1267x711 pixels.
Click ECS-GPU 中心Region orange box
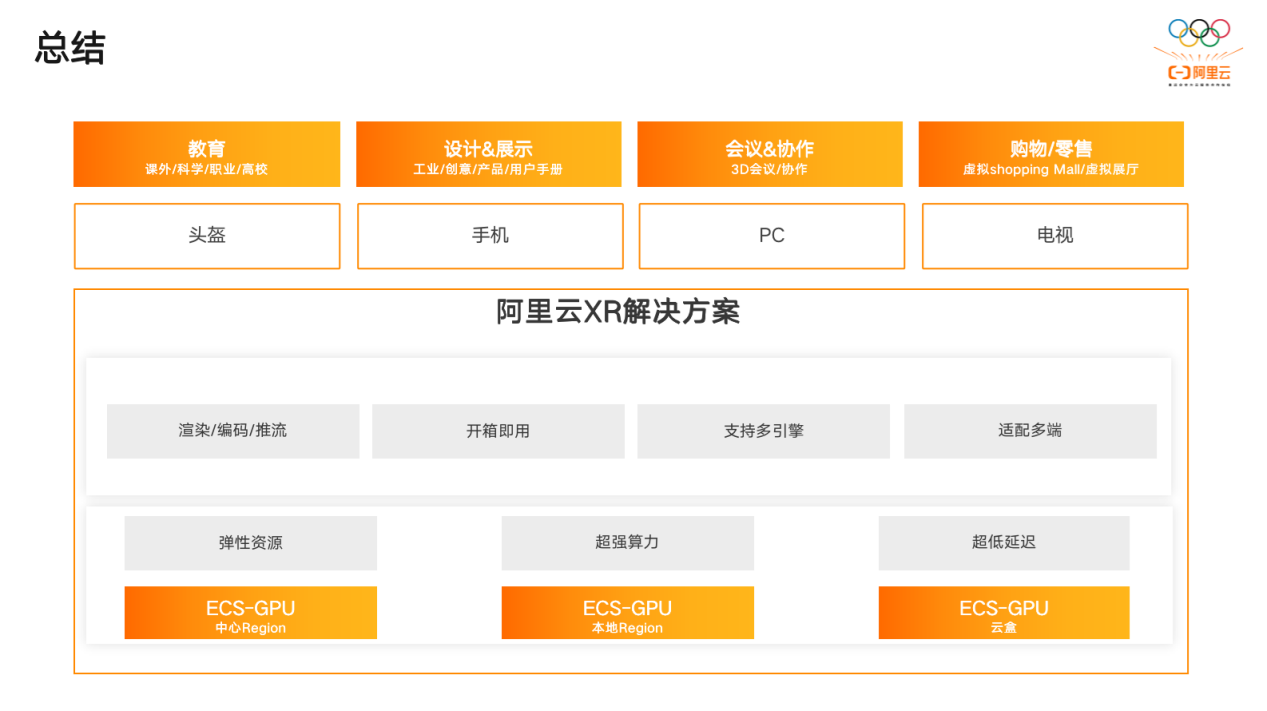tap(251, 613)
